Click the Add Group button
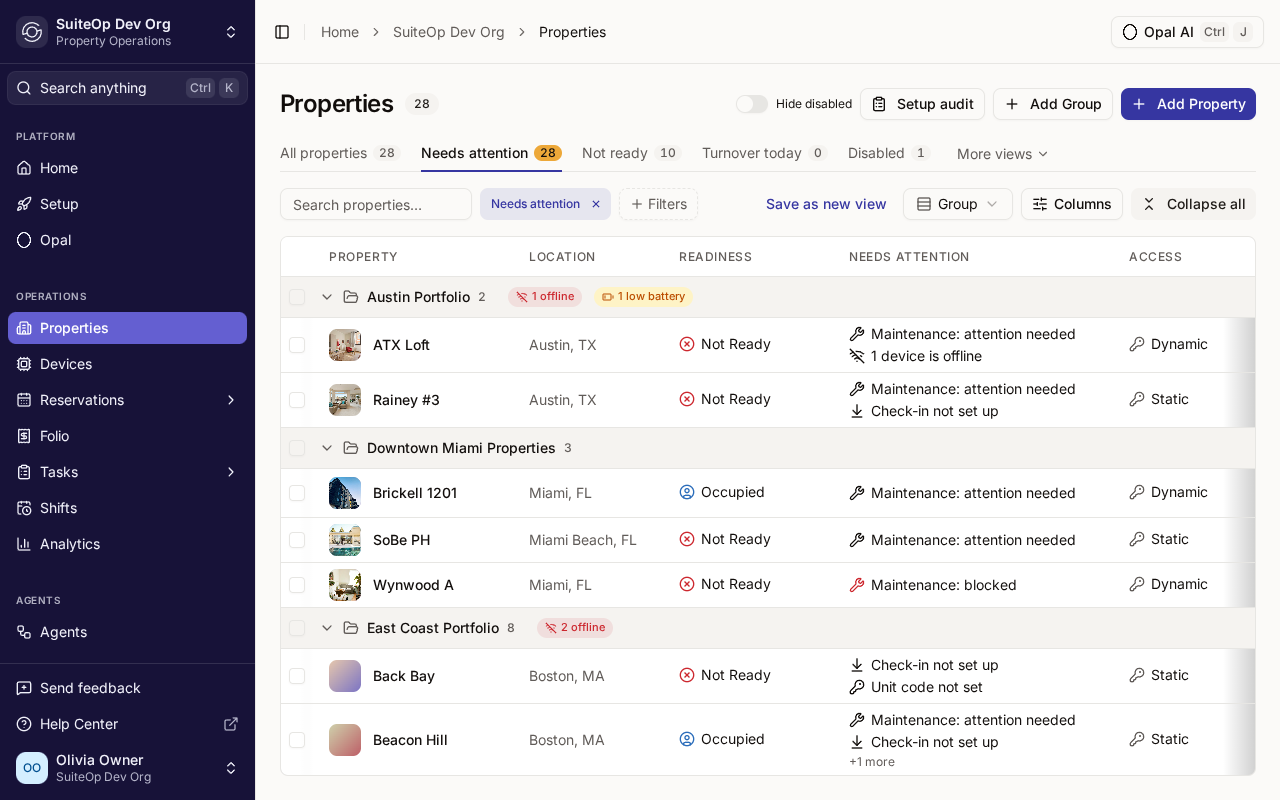Screen dimensions: 1280x800 tap(1053, 104)
